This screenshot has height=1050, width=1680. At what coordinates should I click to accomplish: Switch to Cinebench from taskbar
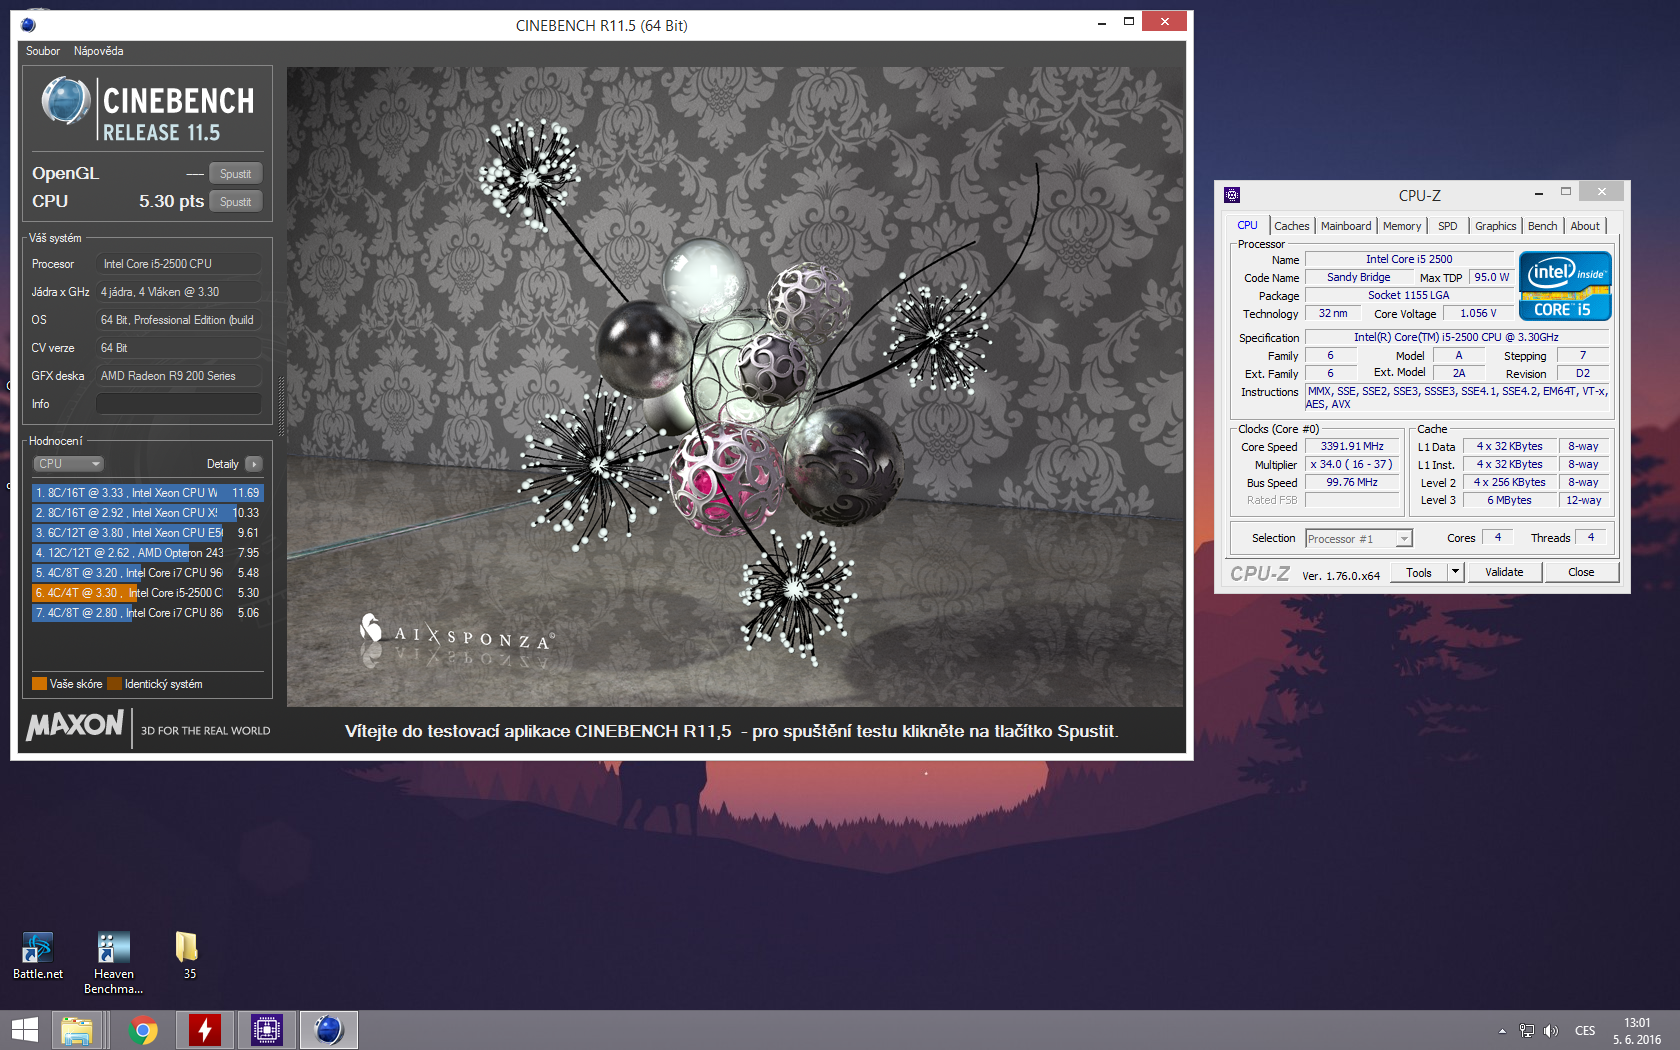point(329,1030)
